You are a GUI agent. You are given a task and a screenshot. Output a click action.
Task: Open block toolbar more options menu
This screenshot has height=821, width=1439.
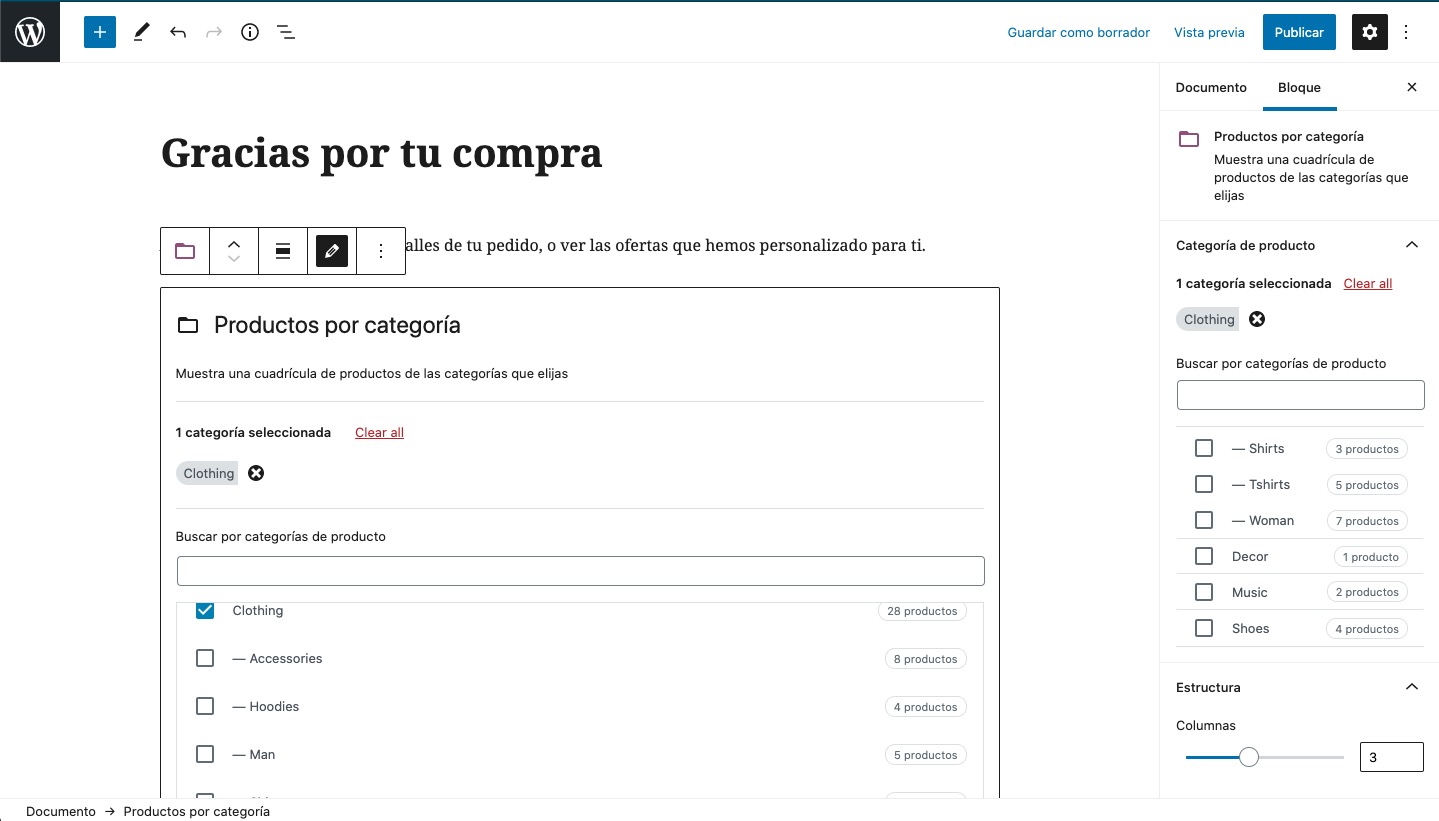tap(381, 251)
